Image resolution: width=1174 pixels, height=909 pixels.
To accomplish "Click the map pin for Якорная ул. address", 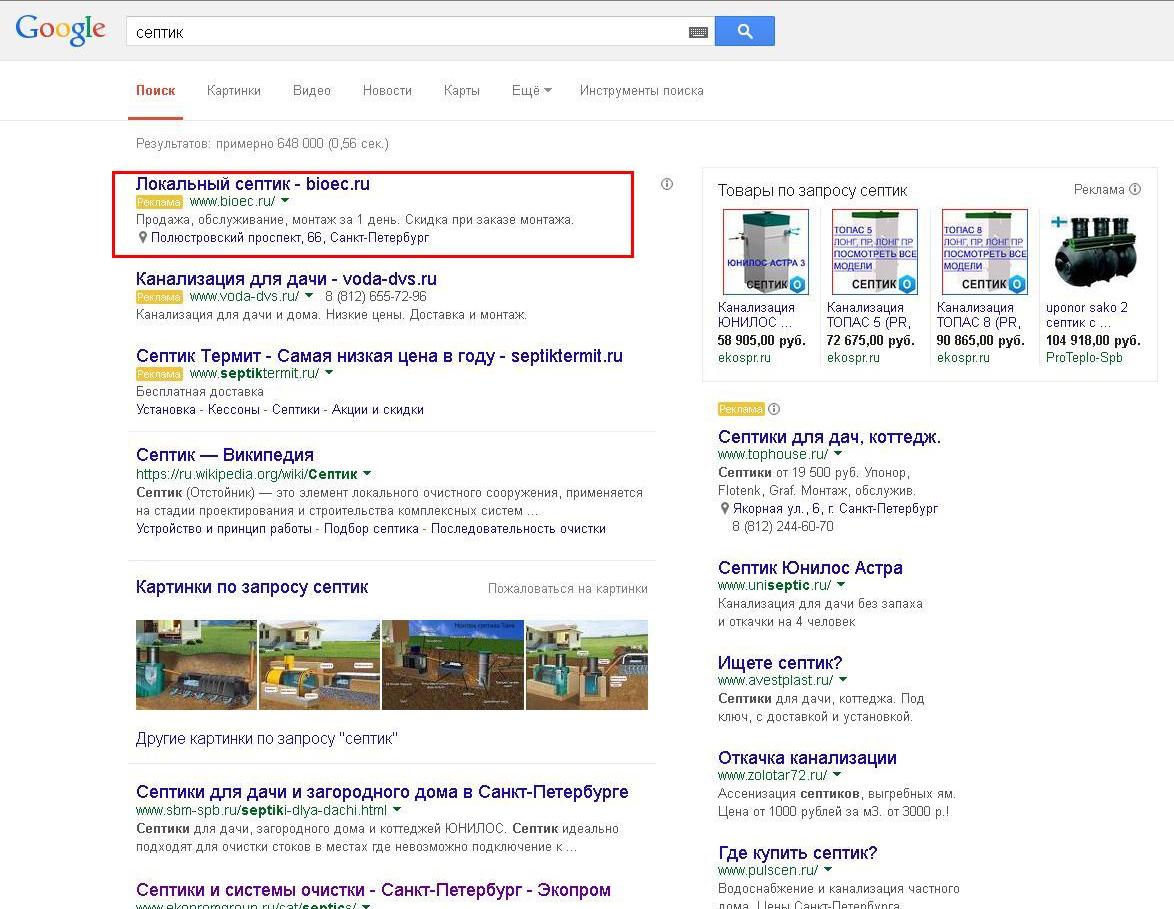I will [x=724, y=508].
